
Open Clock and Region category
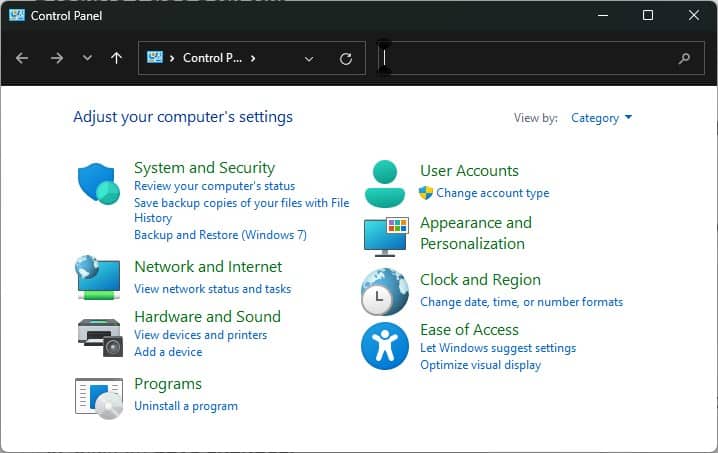click(x=480, y=280)
